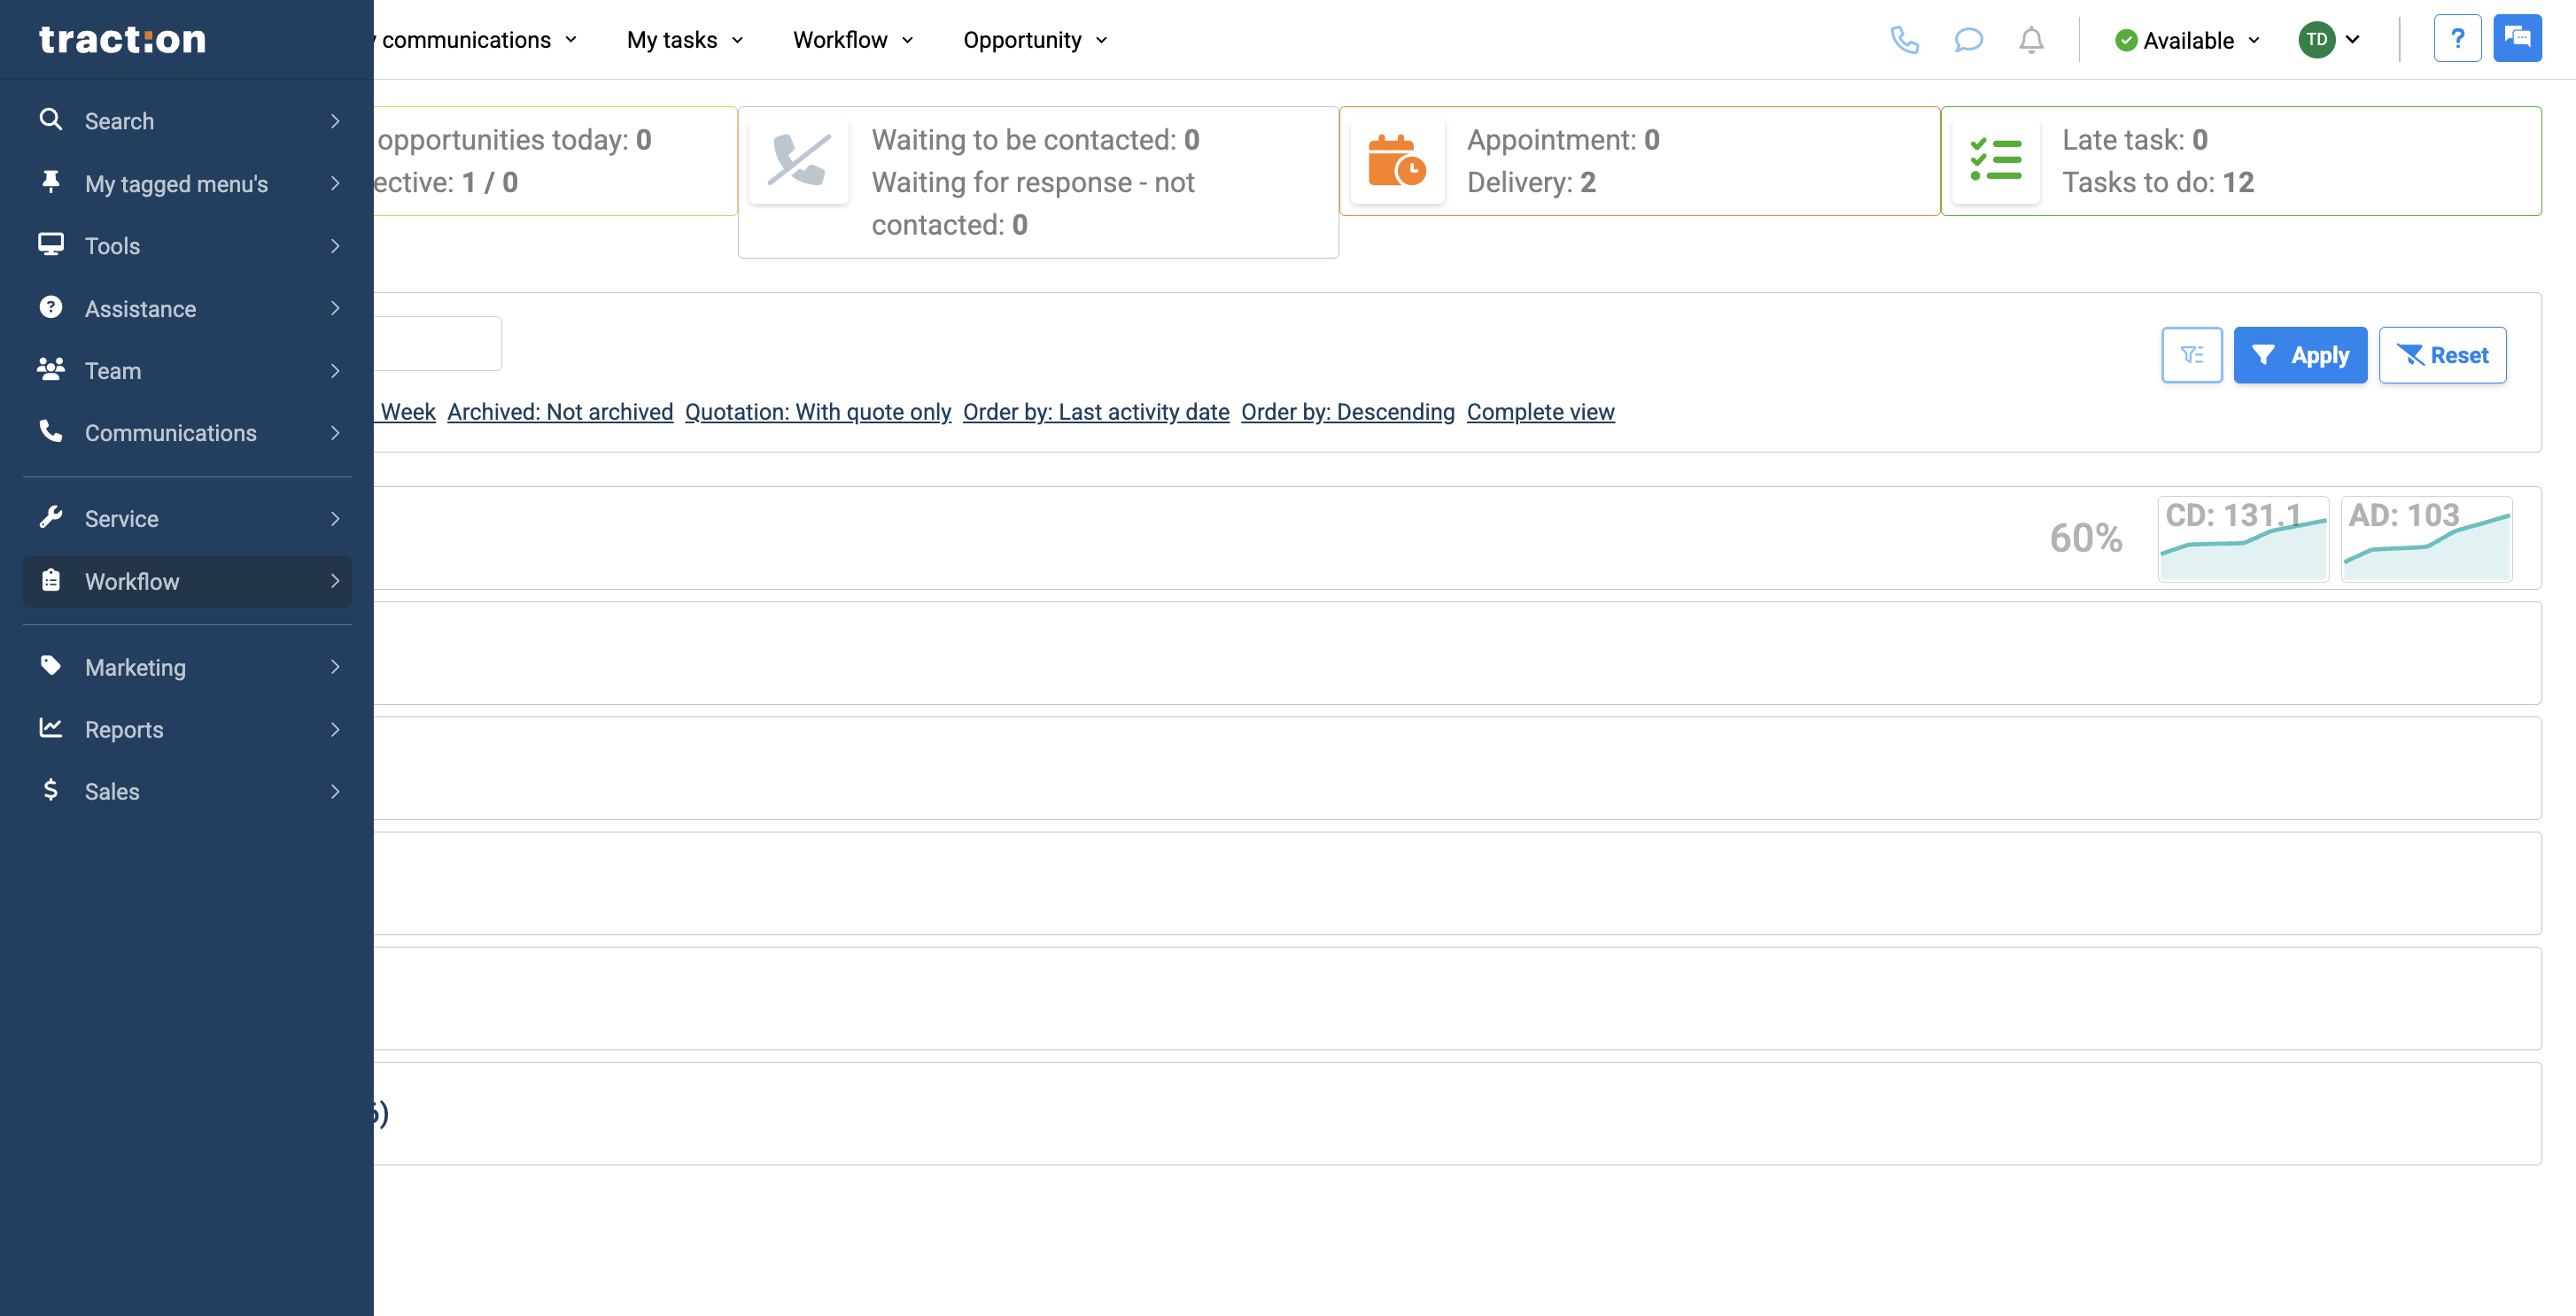This screenshot has width=2576, height=1316.
Task: Open advanced filters via the funnel icon near Apply
Action: [x=2192, y=354]
